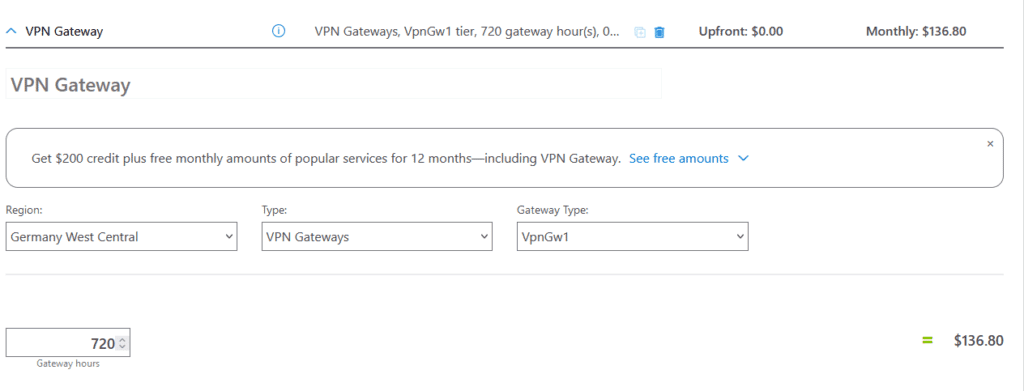Click the Gateway hours label

click(68, 364)
